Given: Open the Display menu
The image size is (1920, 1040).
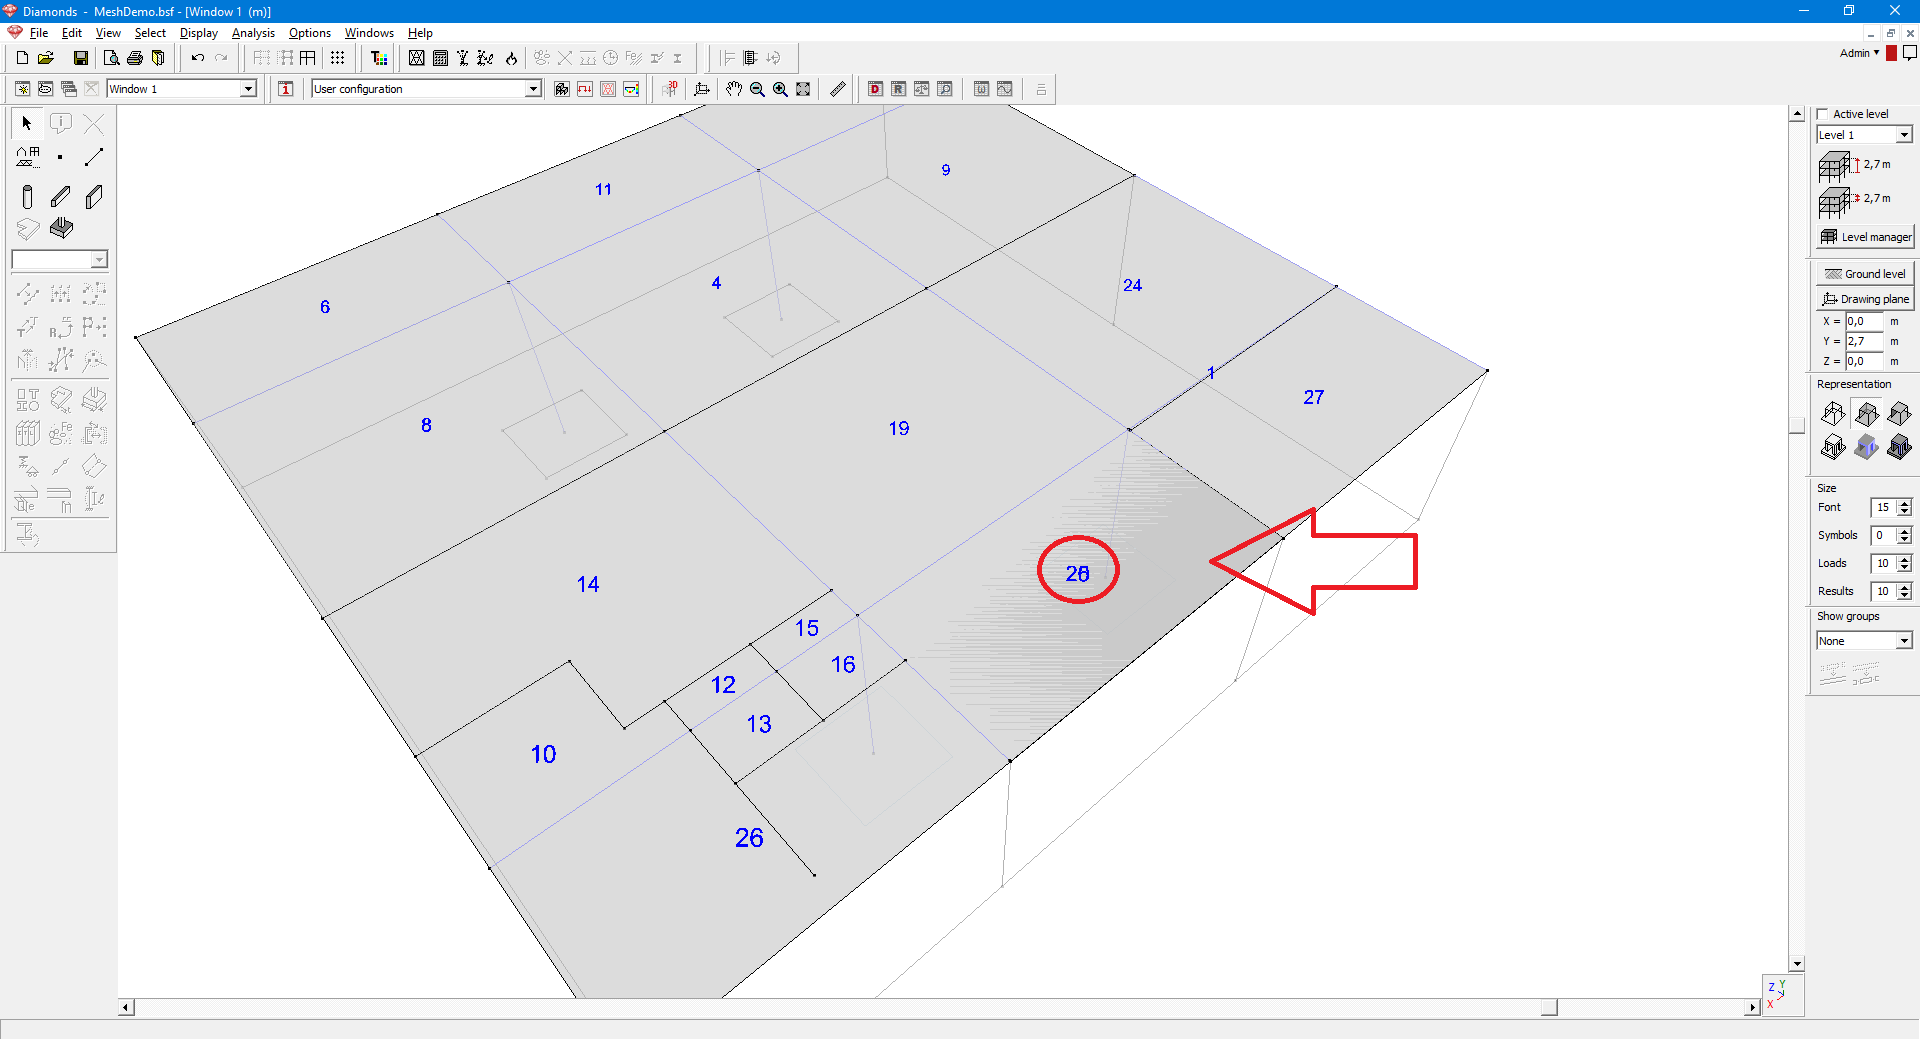Looking at the screenshot, I should pos(199,33).
